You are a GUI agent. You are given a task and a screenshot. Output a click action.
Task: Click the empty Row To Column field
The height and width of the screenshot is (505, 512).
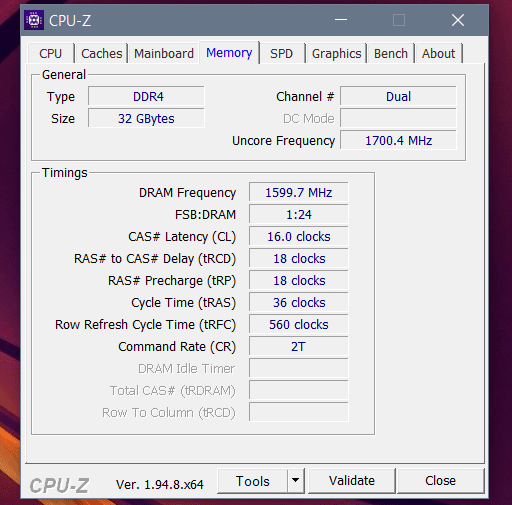tap(299, 413)
